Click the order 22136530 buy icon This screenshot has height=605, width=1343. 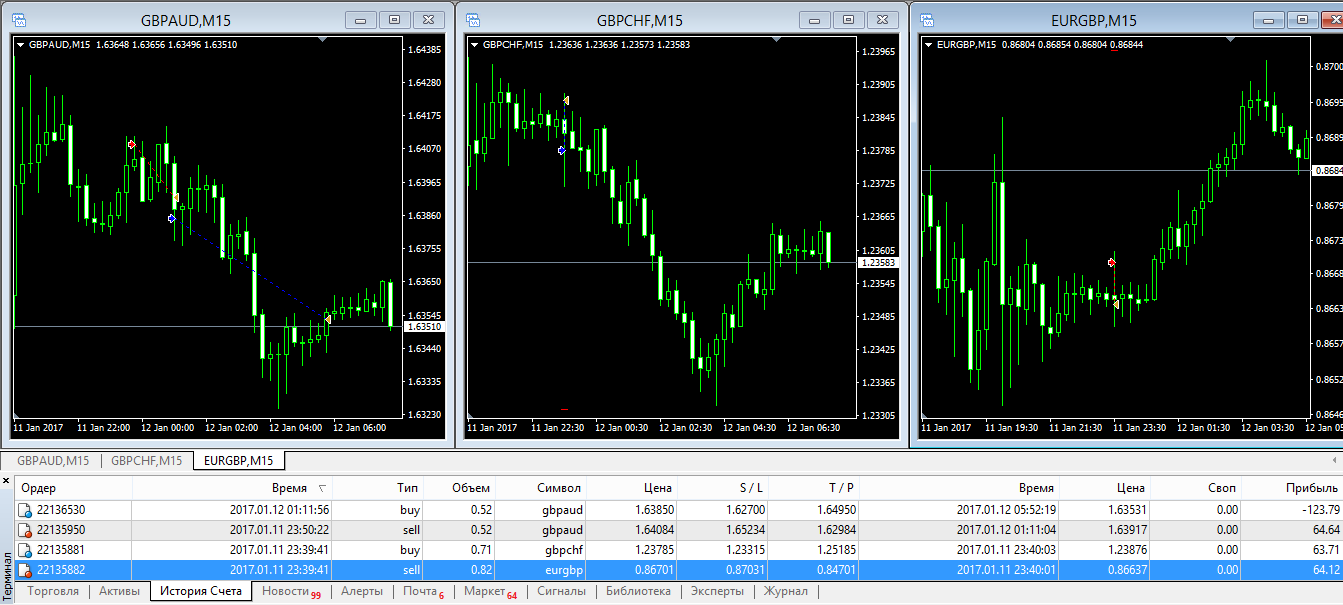pos(25,510)
